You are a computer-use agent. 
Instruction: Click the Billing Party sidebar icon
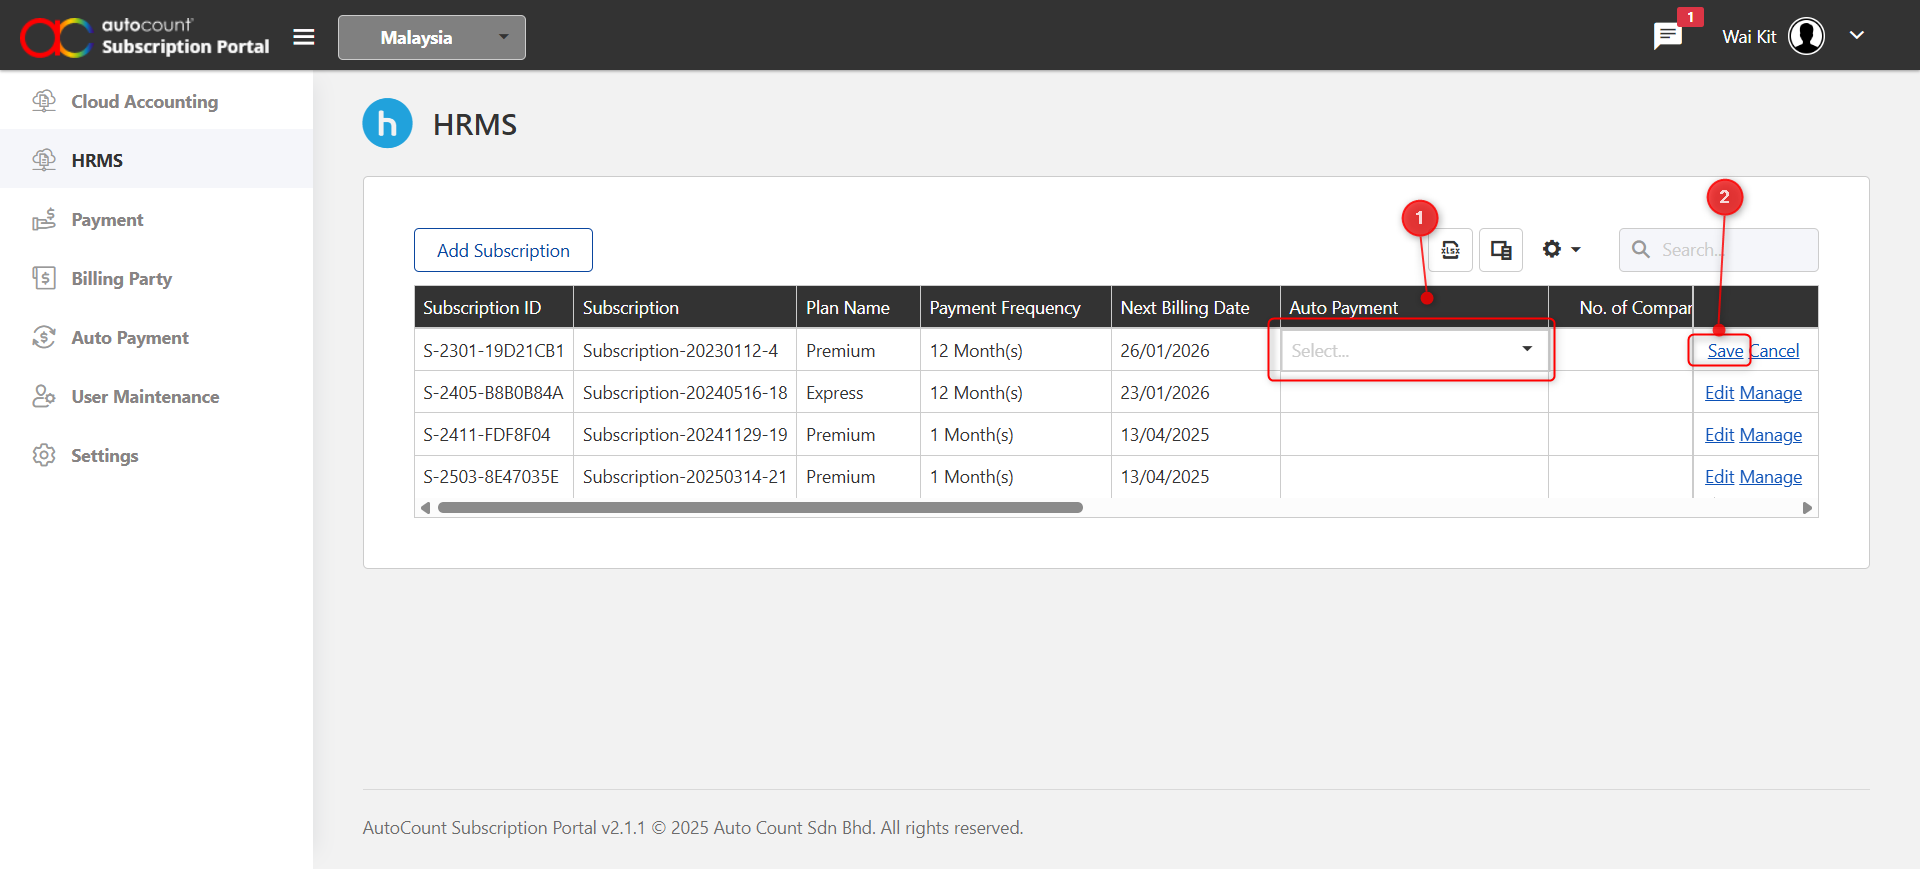[44, 278]
